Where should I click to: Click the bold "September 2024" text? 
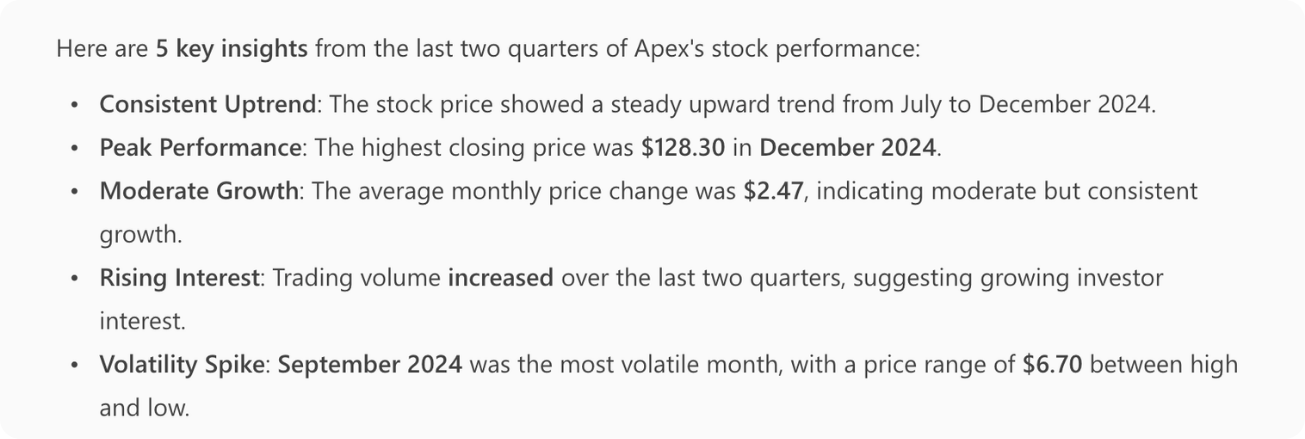point(370,364)
